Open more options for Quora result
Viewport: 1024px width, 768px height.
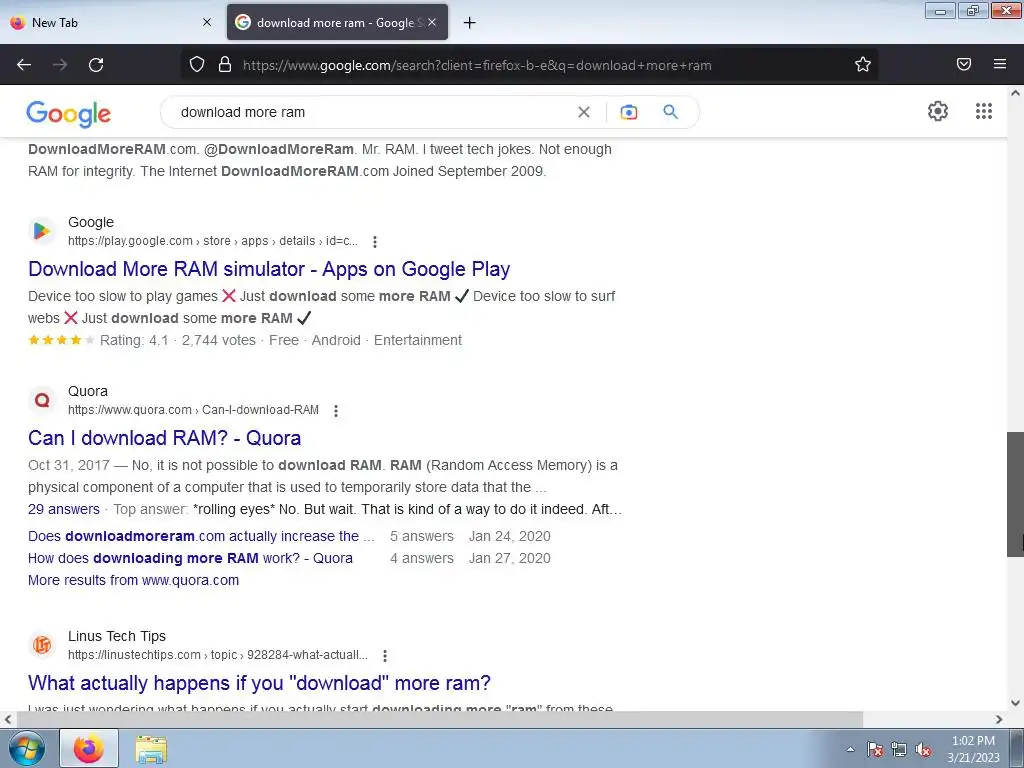pos(336,411)
